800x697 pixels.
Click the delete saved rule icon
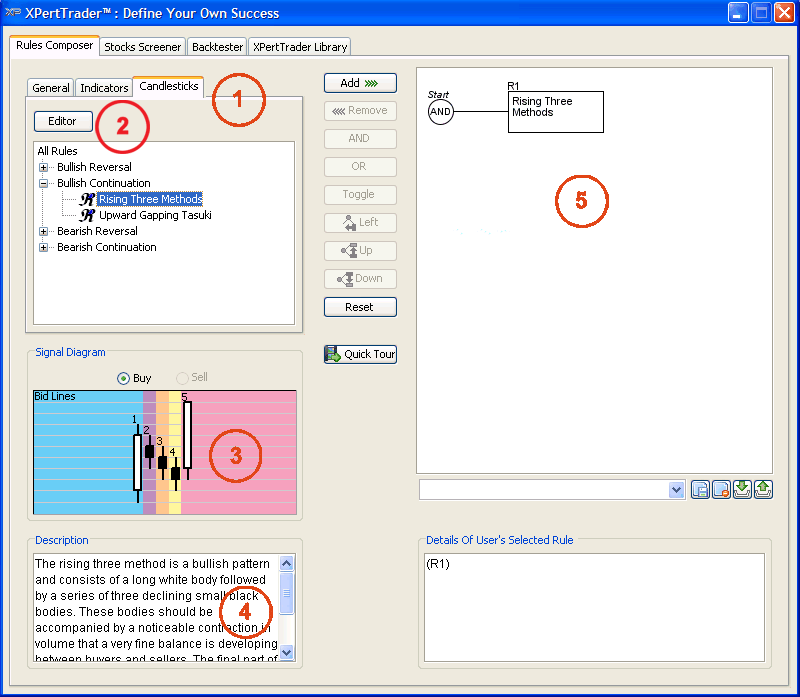(x=721, y=490)
